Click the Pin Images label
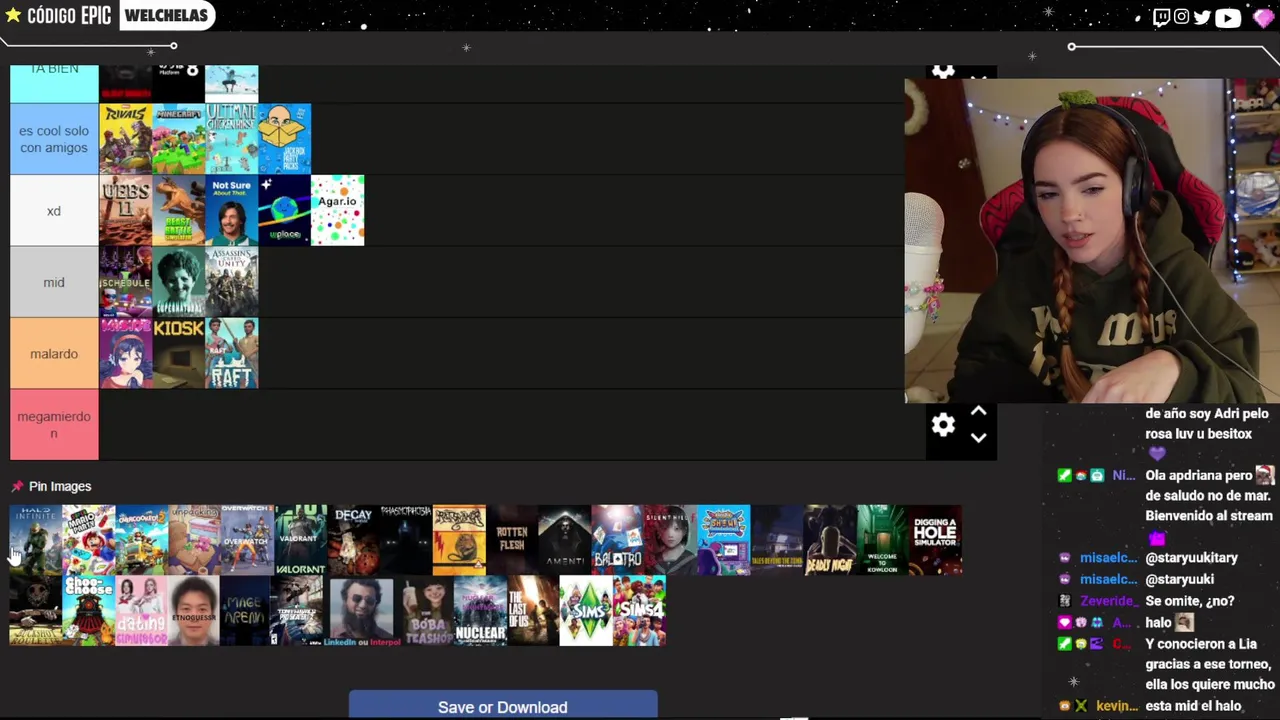This screenshot has width=1280, height=720. tap(60, 486)
